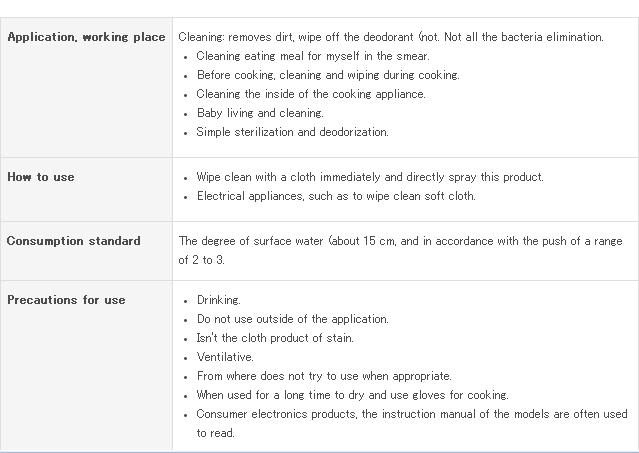Click the "Application, working place" row header
This screenshot has width=639, height=453.
(x=86, y=37)
